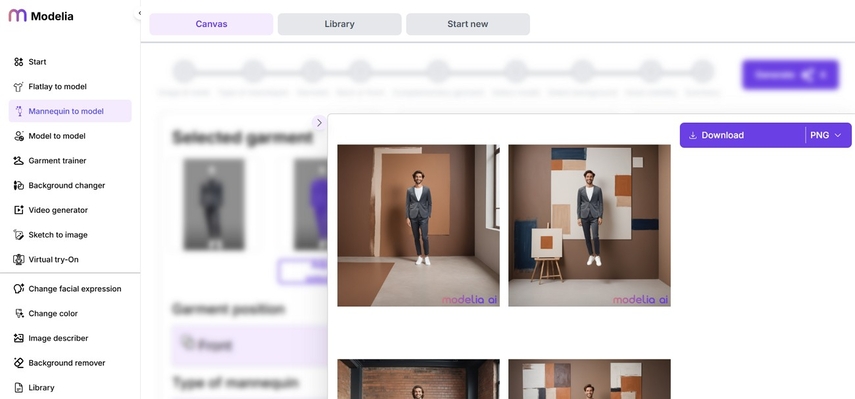Image resolution: width=855 pixels, height=399 pixels.
Task: Open Change color tool
Action: (70, 313)
